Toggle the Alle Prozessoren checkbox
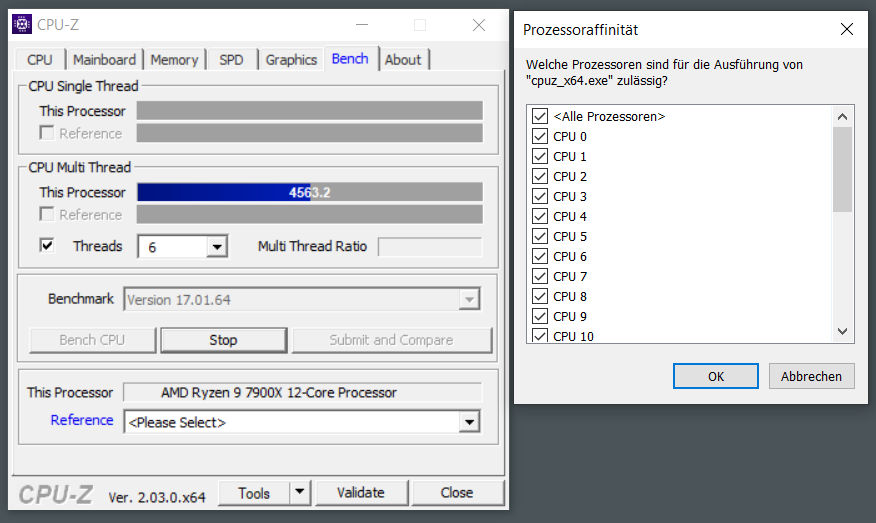This screenshot has height=523, width=876. point(540,116)
